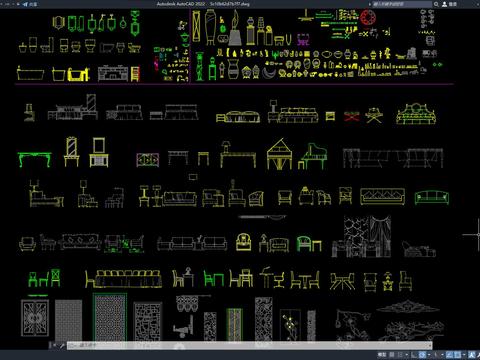The width and height of the screenshot is (480, 360).
Task: Open command line customize wrench icon
Action: click(62, 346)
